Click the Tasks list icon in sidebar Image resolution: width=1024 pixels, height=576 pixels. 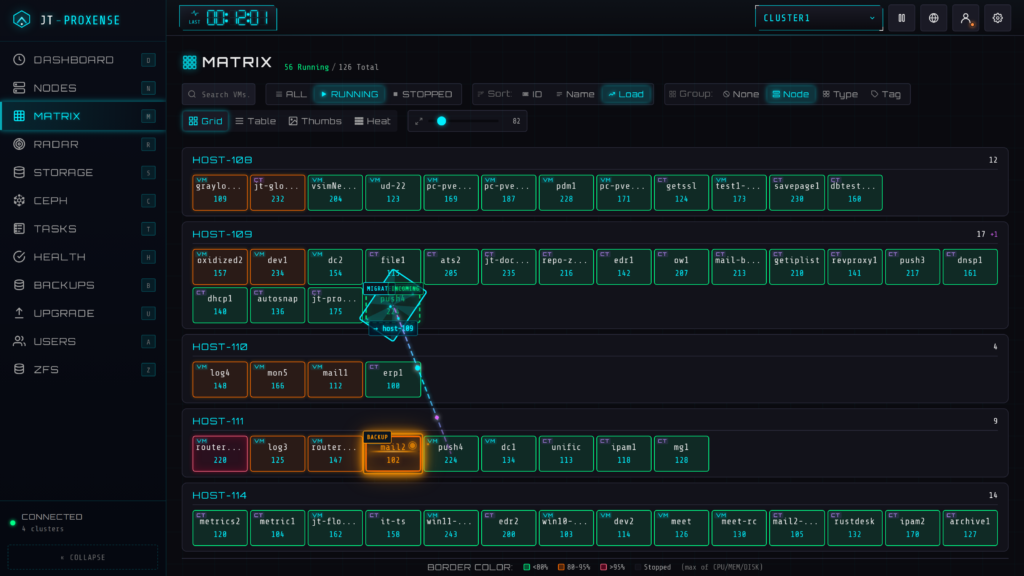click(19, 229)
